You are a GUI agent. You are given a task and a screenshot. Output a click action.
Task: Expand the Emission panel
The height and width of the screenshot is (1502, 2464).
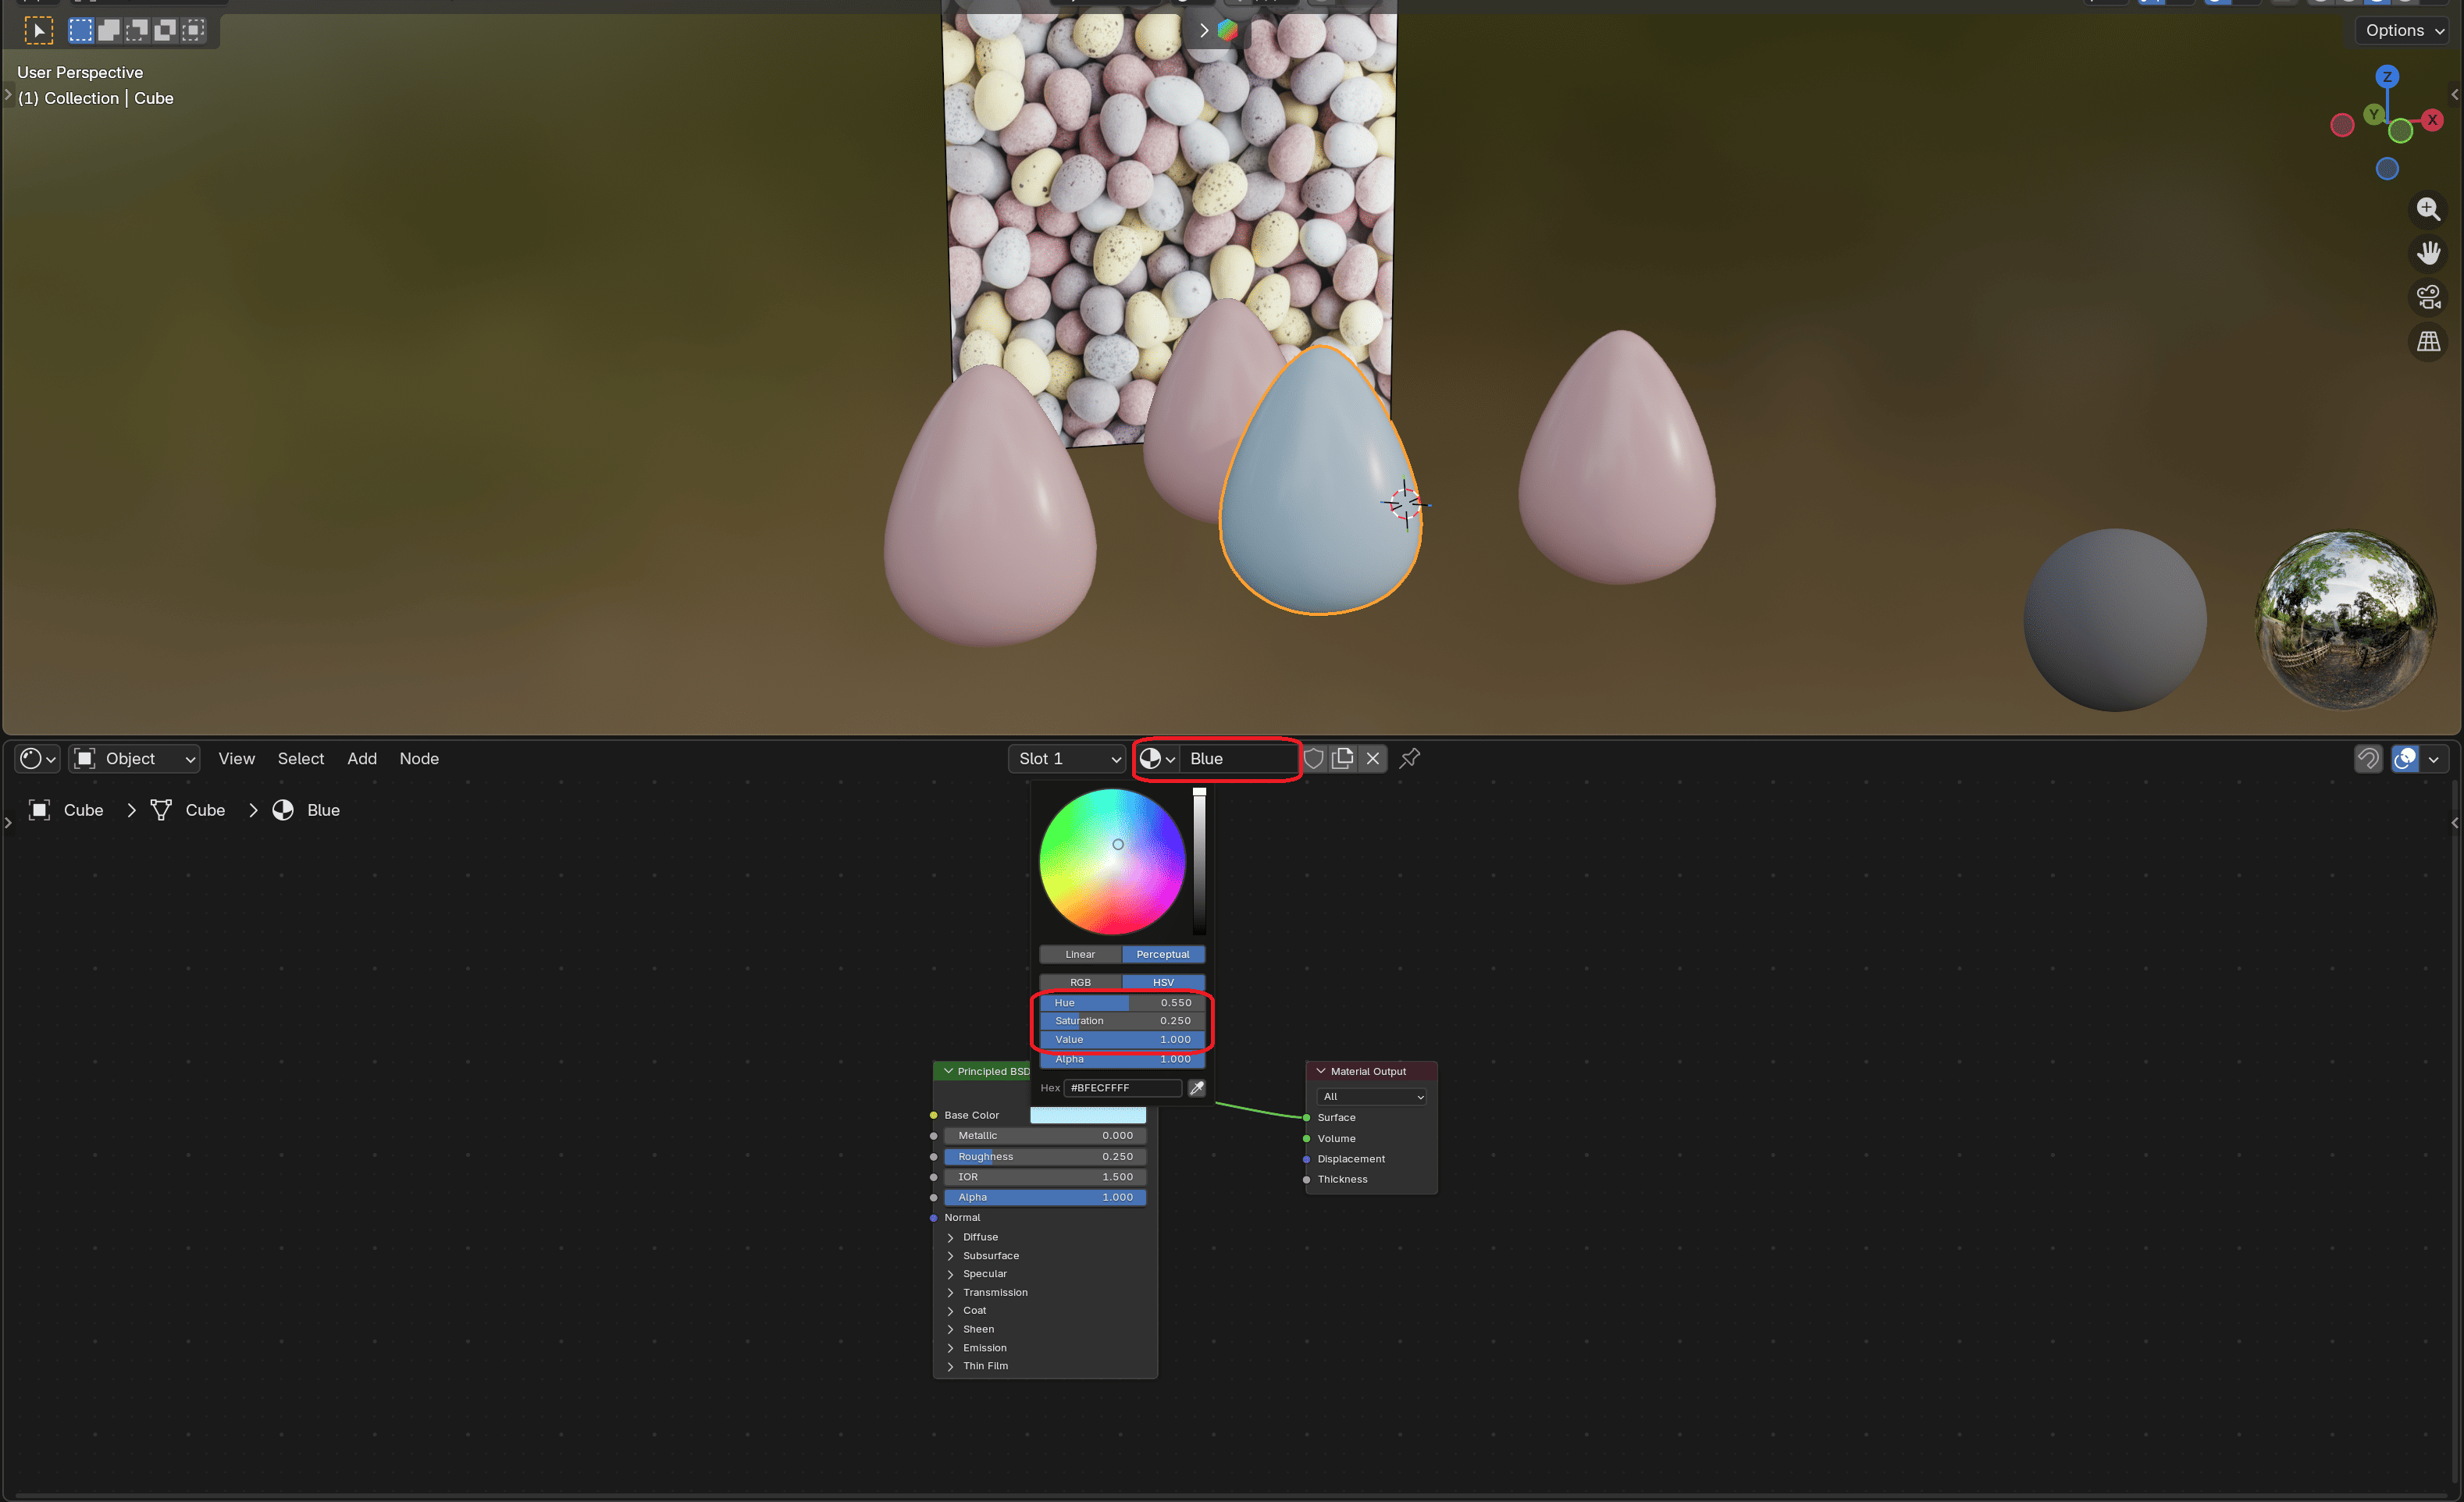[x=950, y=1348]
